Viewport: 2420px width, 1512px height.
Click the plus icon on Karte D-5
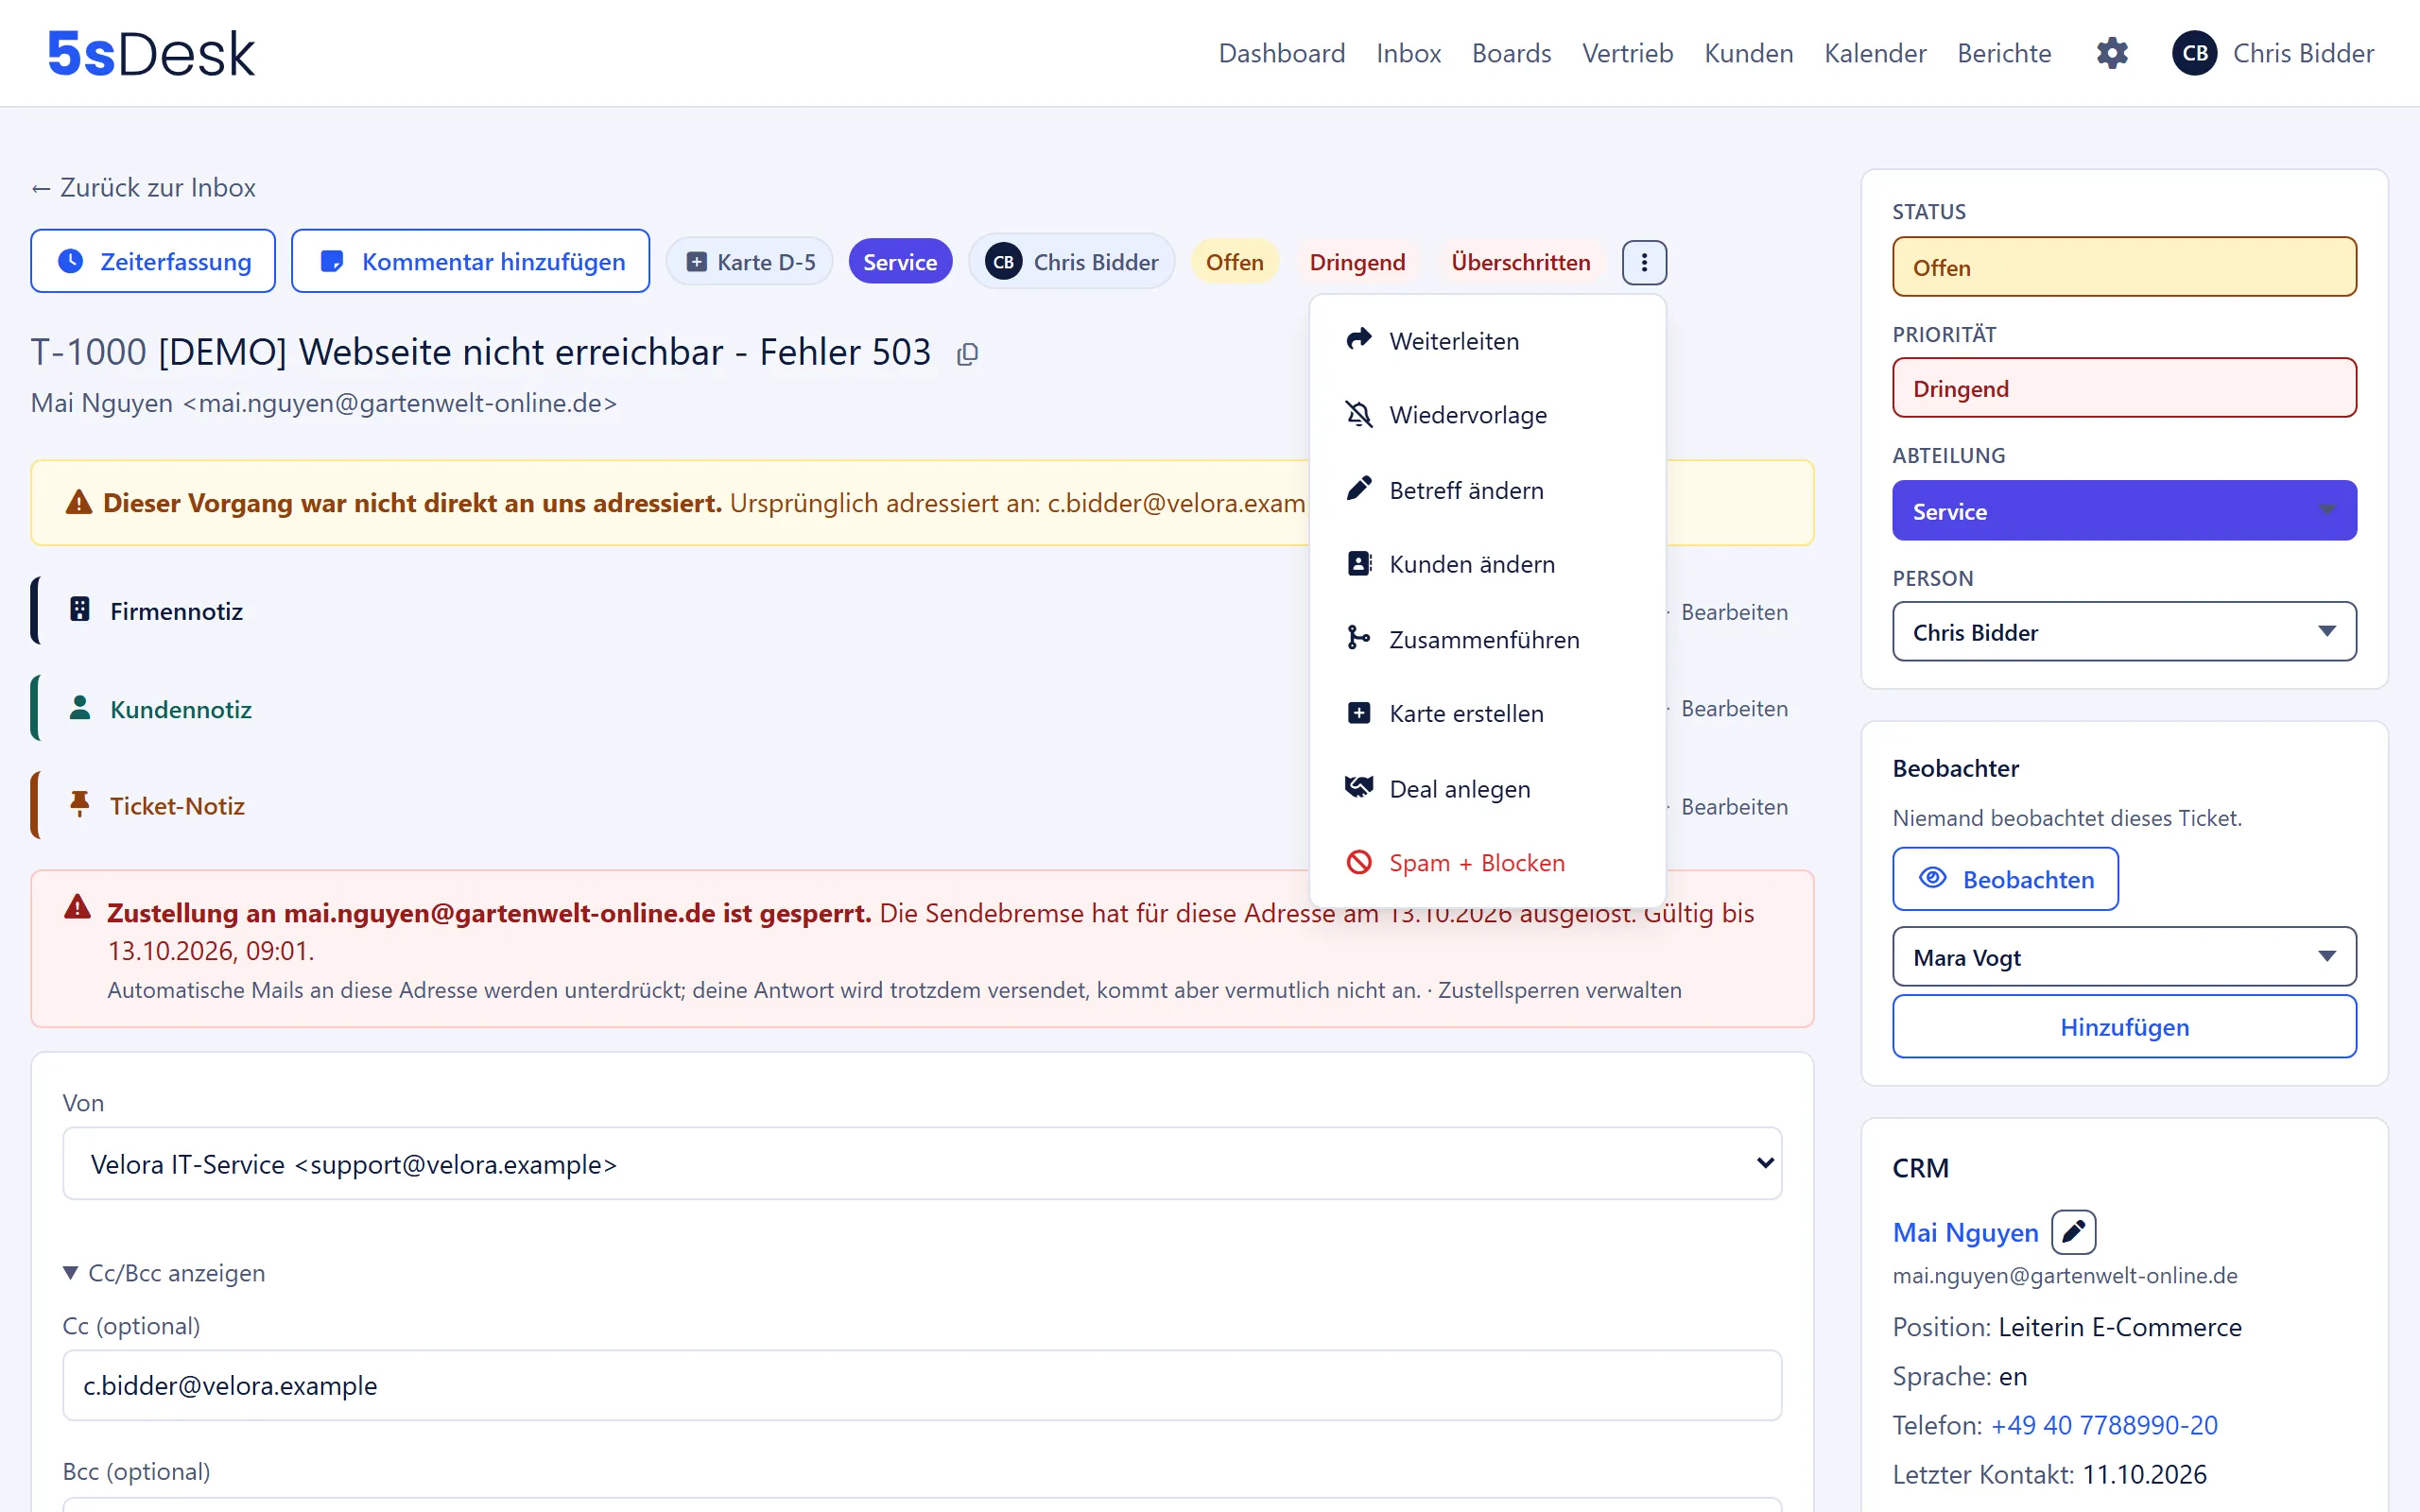[697, 262]
